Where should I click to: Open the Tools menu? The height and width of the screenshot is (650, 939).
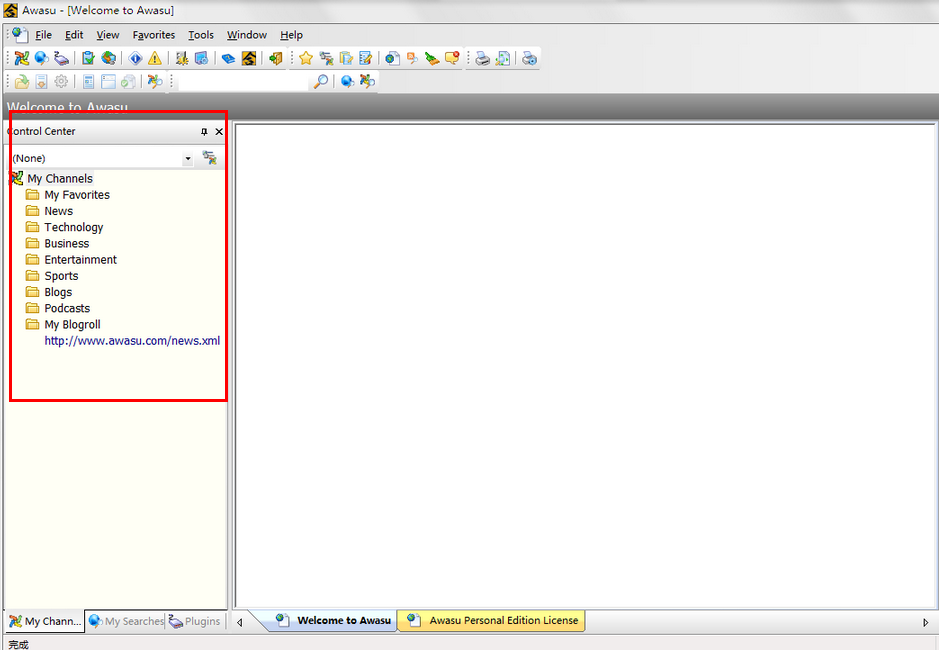click(x=201, y=35)
